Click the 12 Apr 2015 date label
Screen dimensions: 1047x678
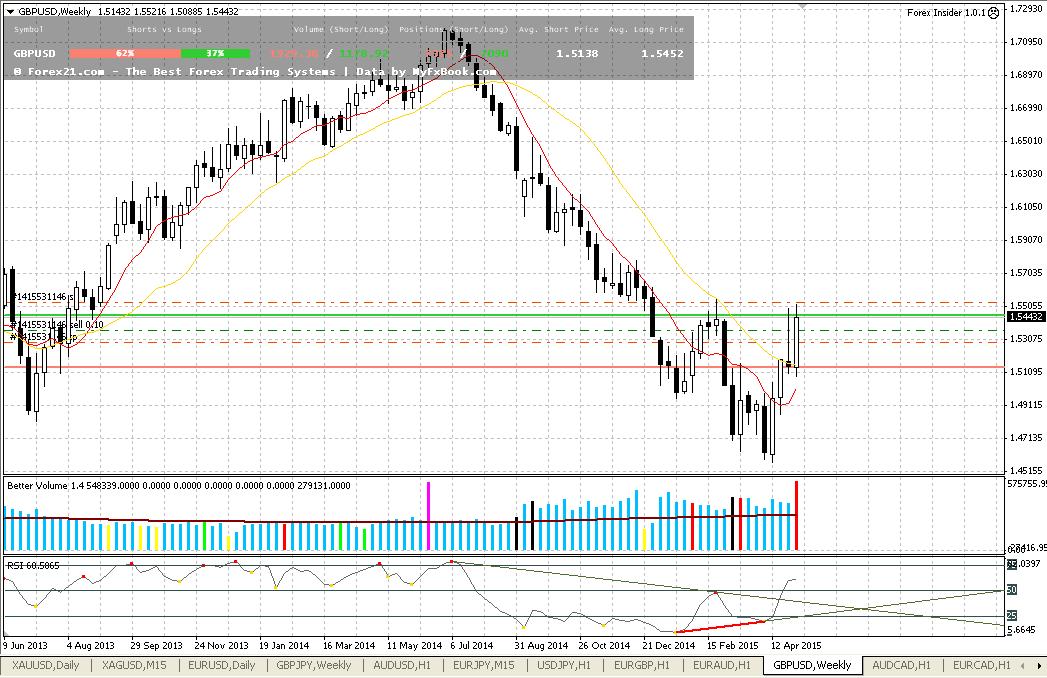pos(796,646)
